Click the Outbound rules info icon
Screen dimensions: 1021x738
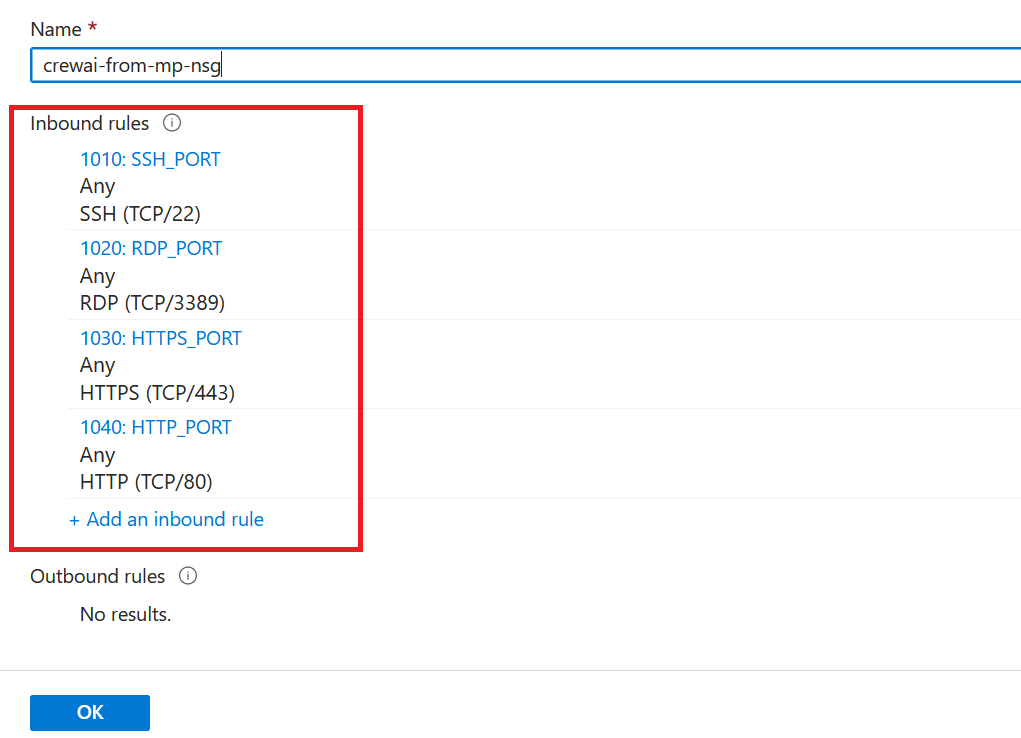[x=188, y=576]
